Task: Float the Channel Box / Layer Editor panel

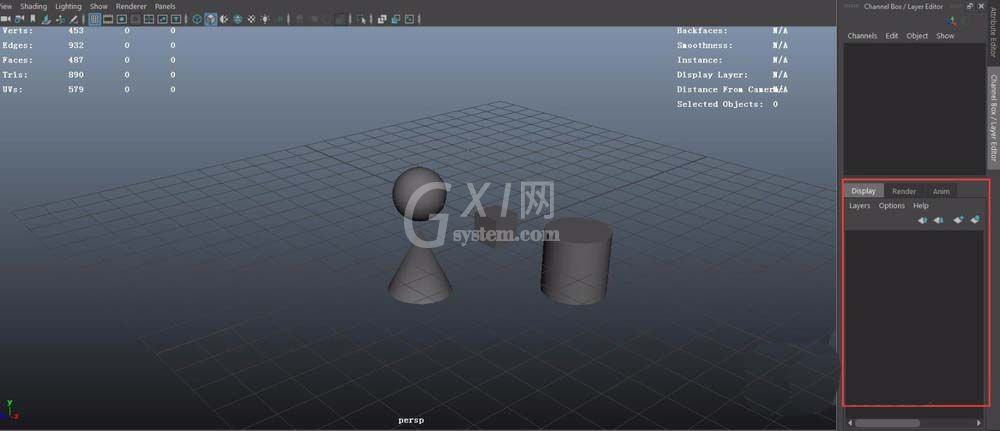Action: [x=969, y=6]
